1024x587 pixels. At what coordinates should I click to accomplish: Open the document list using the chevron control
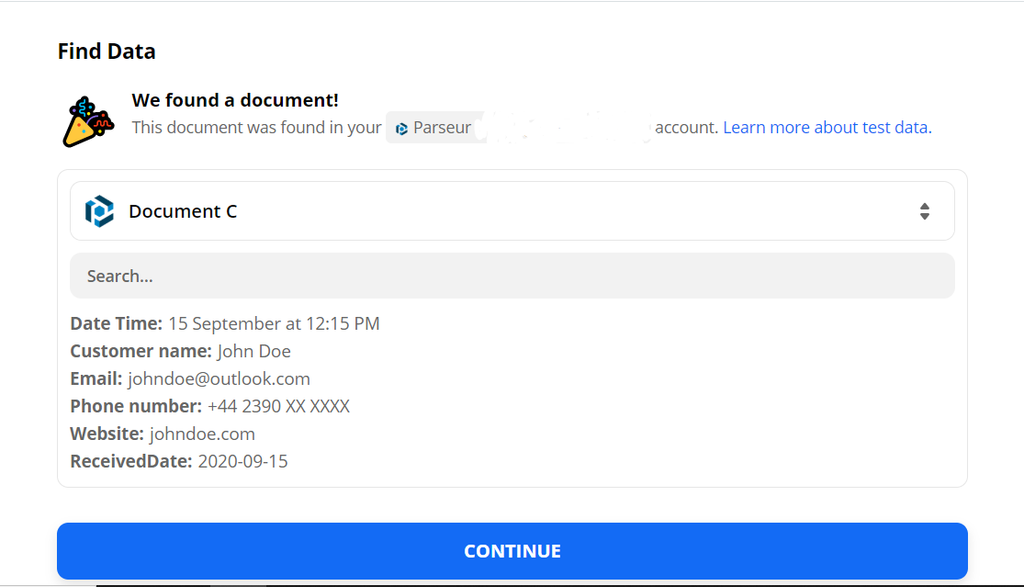pos(924,211)
